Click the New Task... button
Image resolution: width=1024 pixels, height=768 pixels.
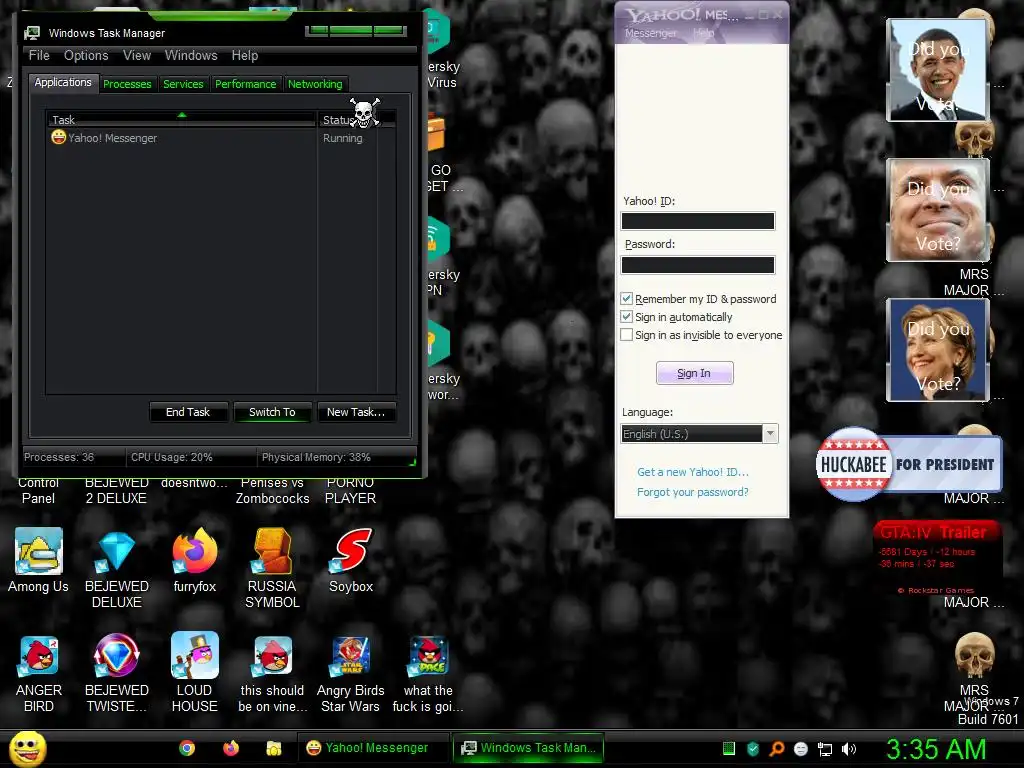356,412
